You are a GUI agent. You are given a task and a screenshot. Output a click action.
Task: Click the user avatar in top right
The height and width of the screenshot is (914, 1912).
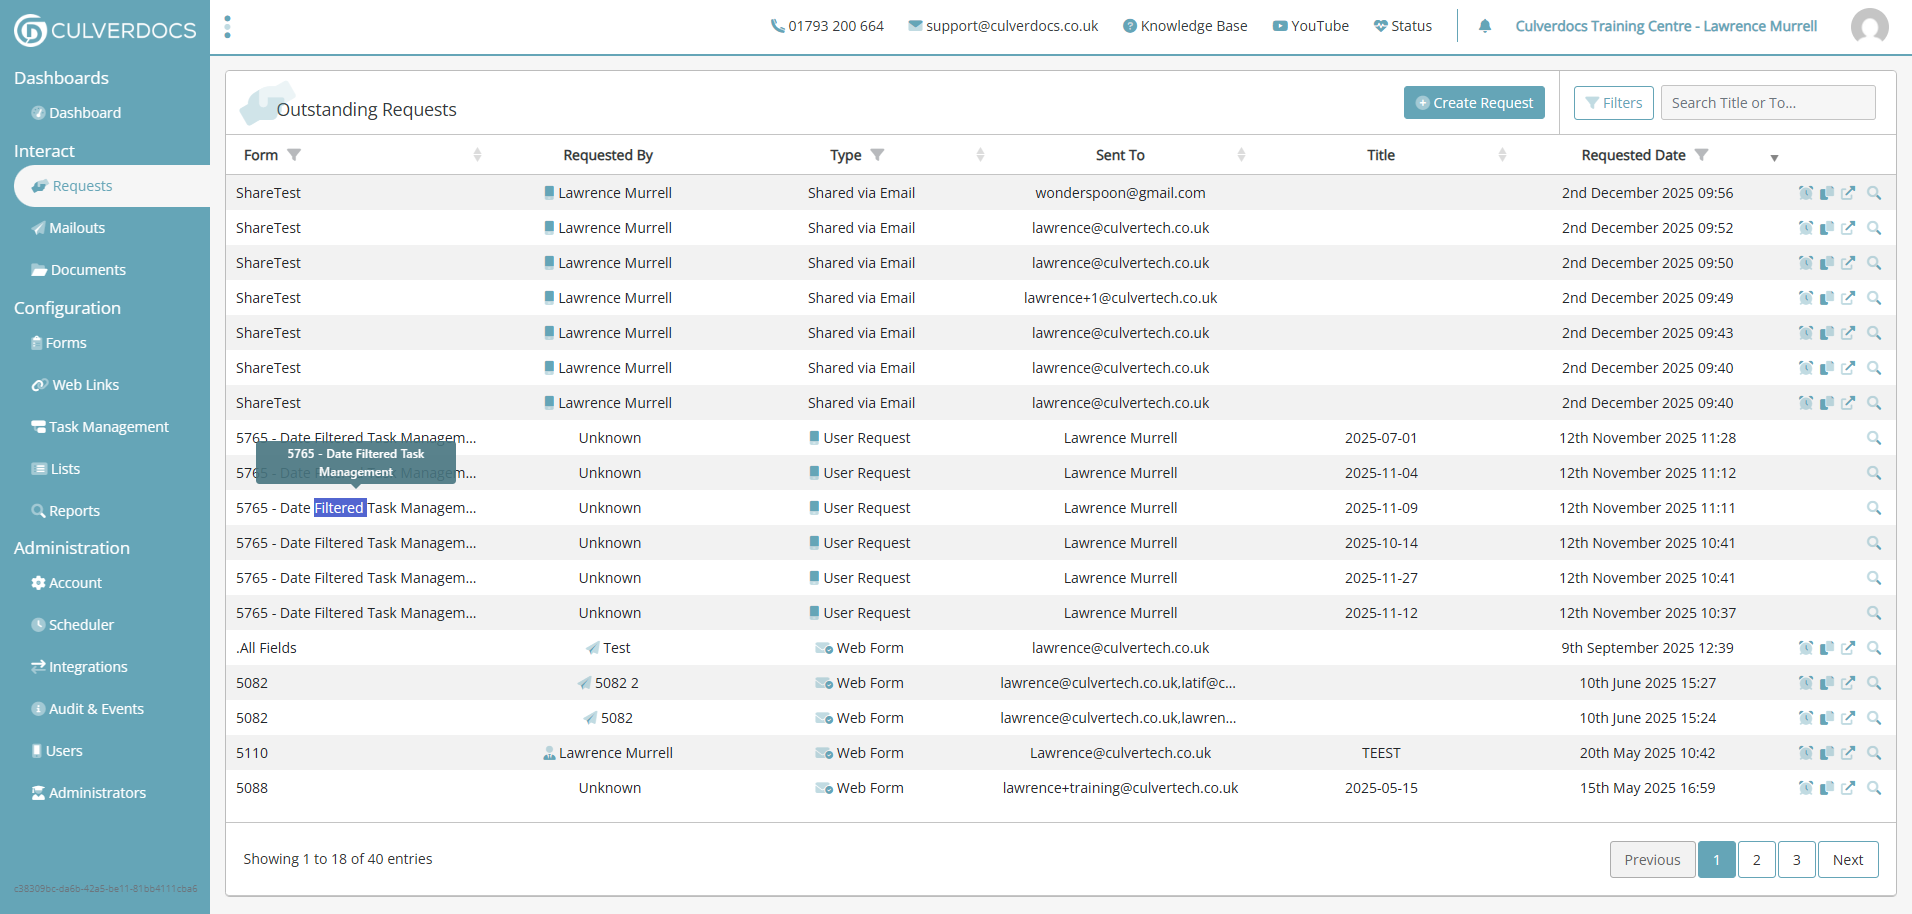(x=1869, y=27)
